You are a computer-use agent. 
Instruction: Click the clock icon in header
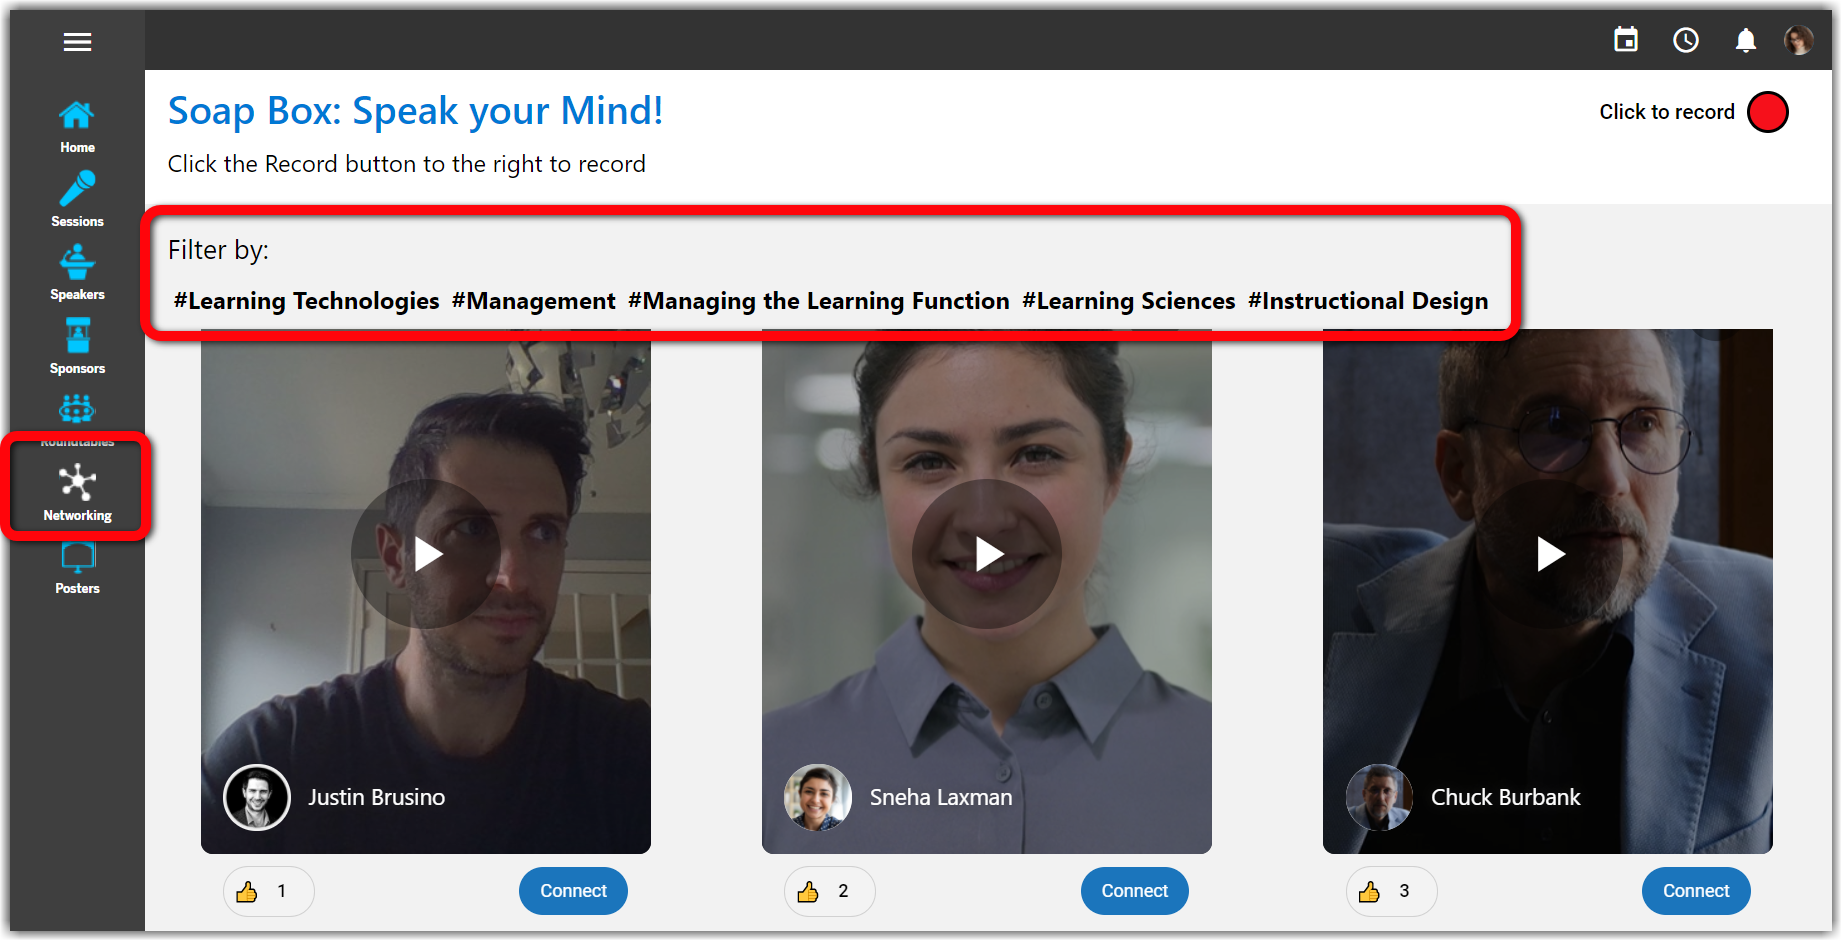tap(1686, 40)
